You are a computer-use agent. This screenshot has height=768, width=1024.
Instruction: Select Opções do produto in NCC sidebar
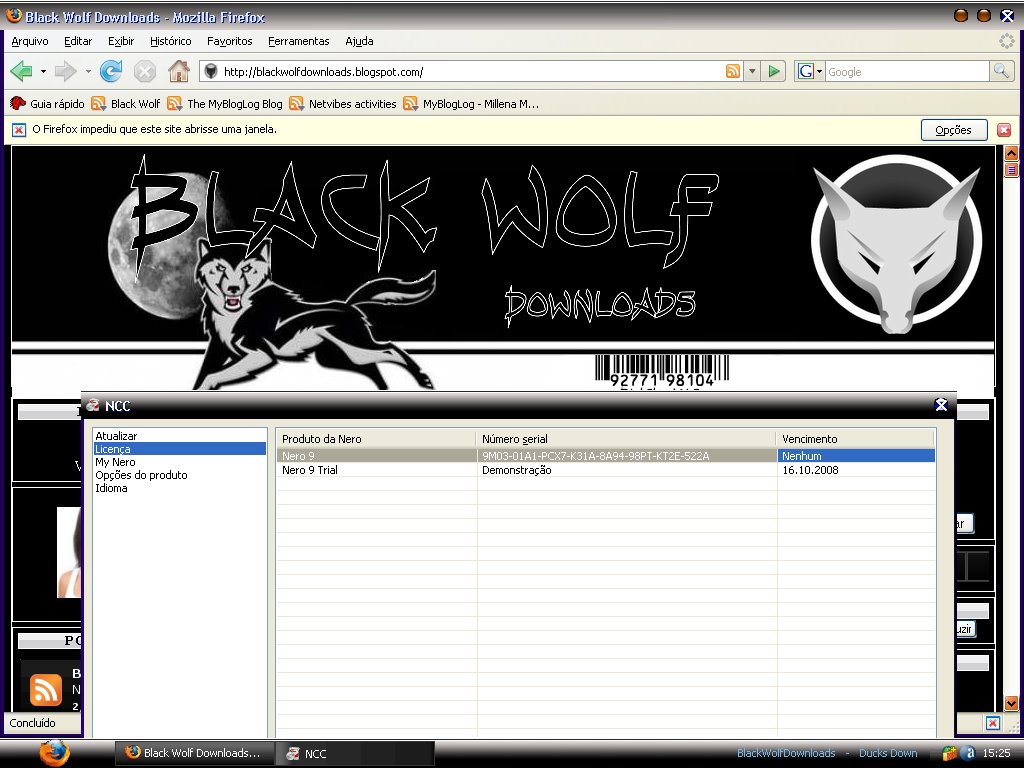(x=141, y=475)
